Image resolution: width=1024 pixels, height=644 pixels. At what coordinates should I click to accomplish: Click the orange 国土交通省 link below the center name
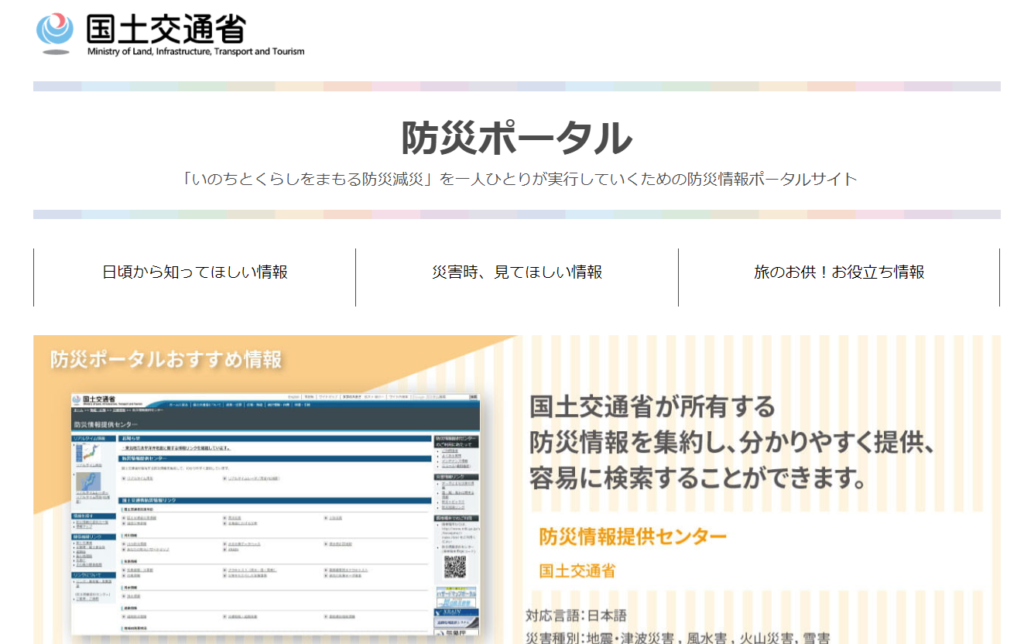[x=577, y=571]
